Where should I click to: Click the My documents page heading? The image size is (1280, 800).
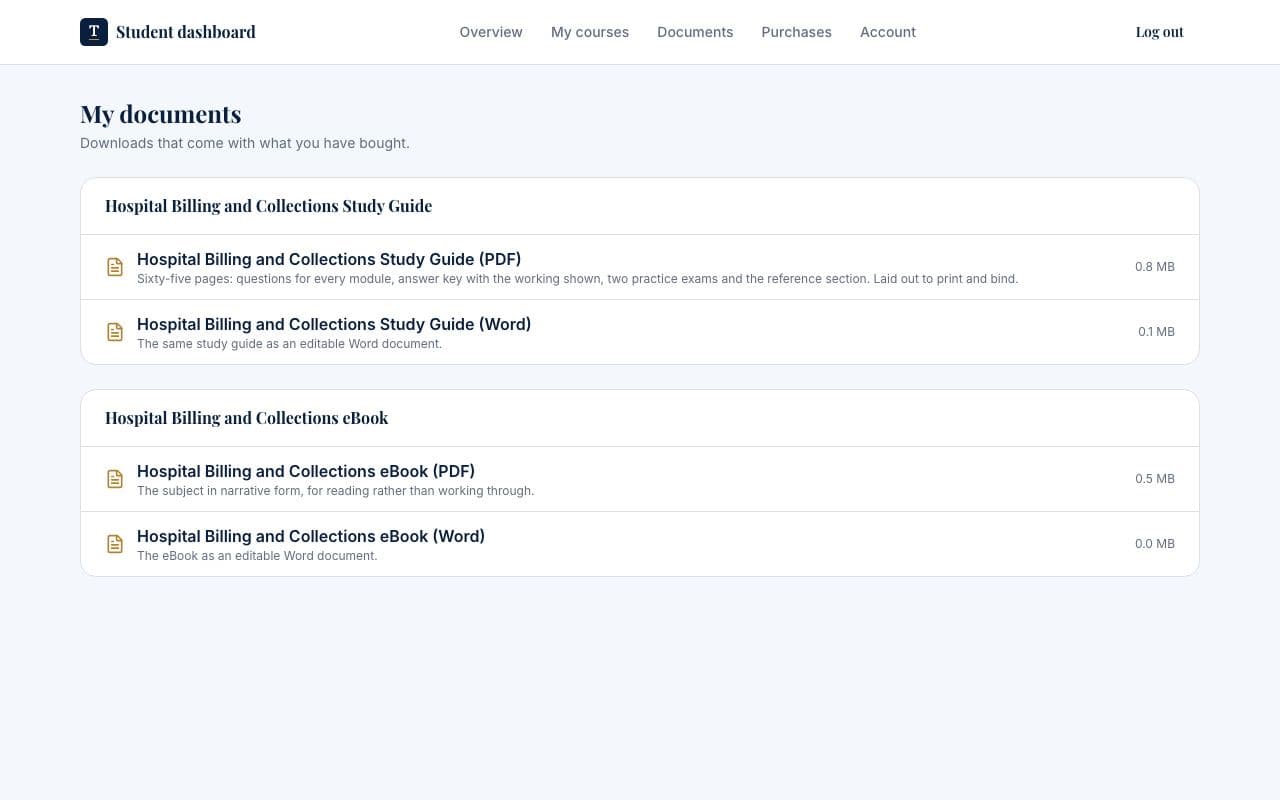pyautogui.click(x=161, y=114)
